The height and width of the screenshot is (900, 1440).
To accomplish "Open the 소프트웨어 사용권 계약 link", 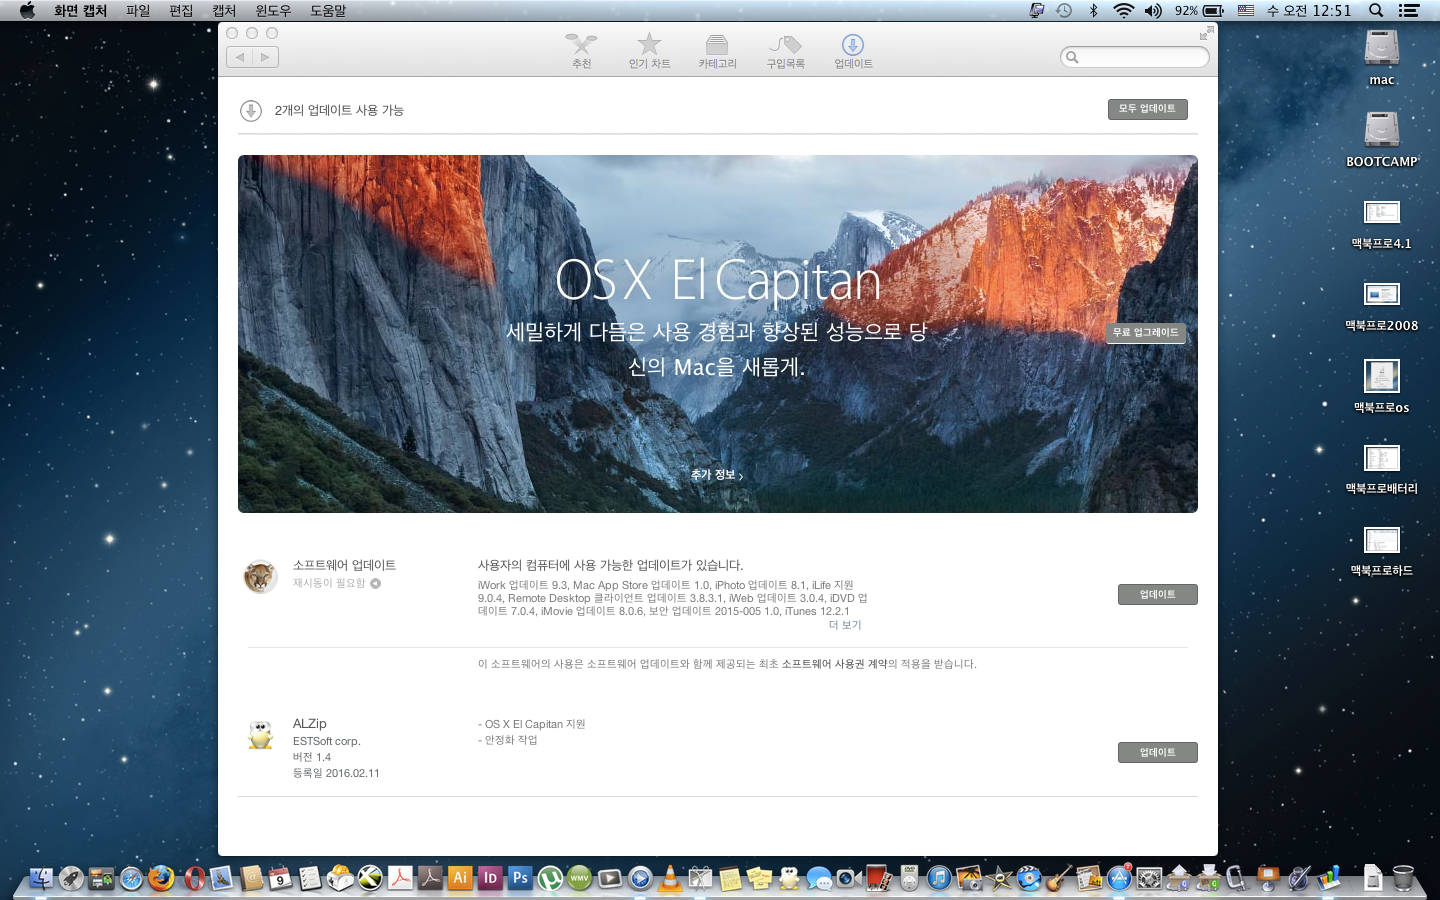I will (834, 664).
